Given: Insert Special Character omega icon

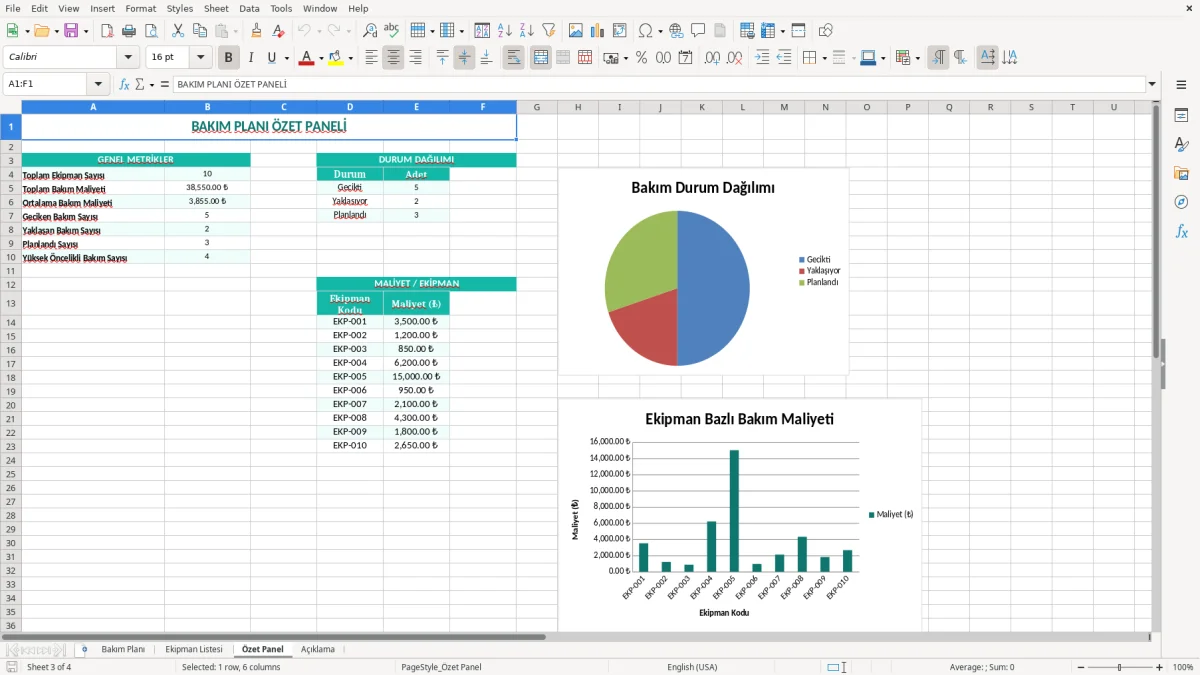Looking at the screenshot, I should pyautogui.click(x=645, y=31).
